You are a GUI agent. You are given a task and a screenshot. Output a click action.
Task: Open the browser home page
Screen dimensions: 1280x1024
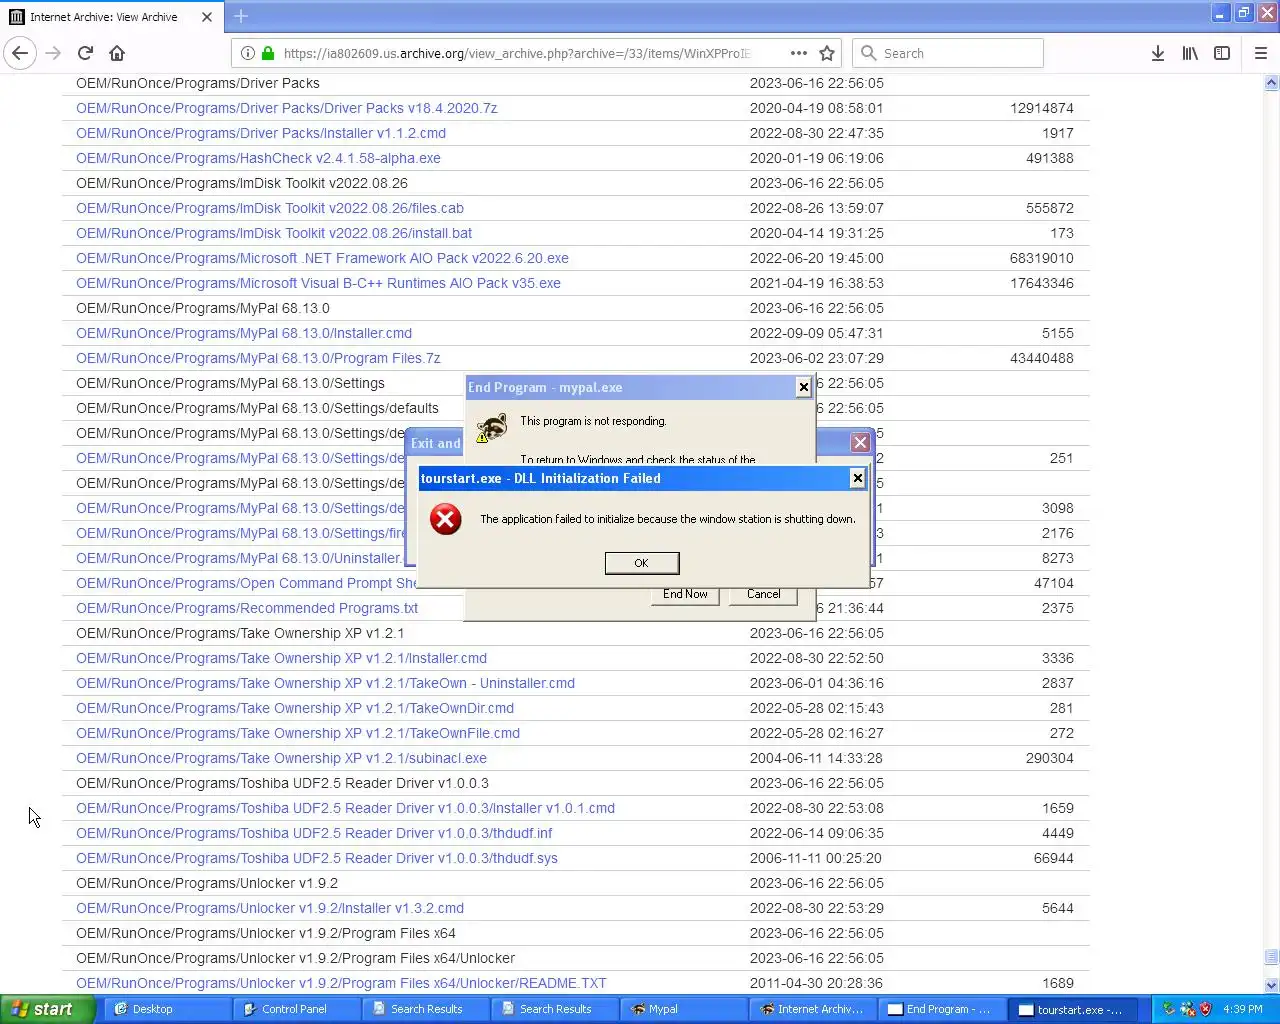tap(117, 53)
